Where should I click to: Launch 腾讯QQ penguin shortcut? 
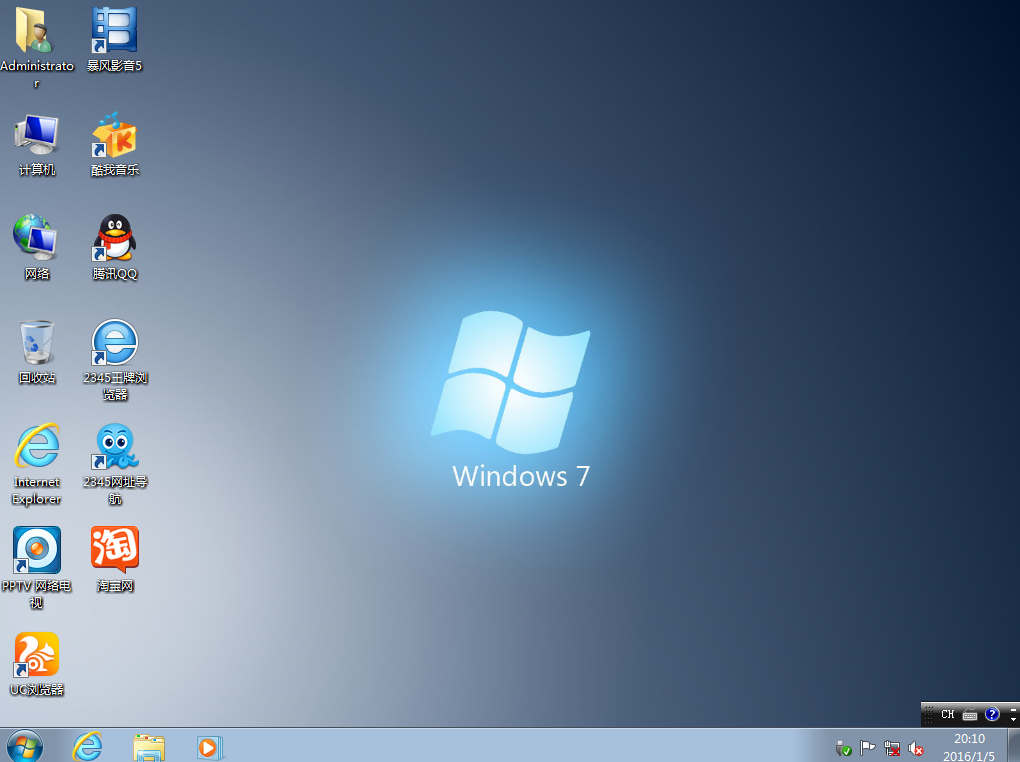click(114, 247)
